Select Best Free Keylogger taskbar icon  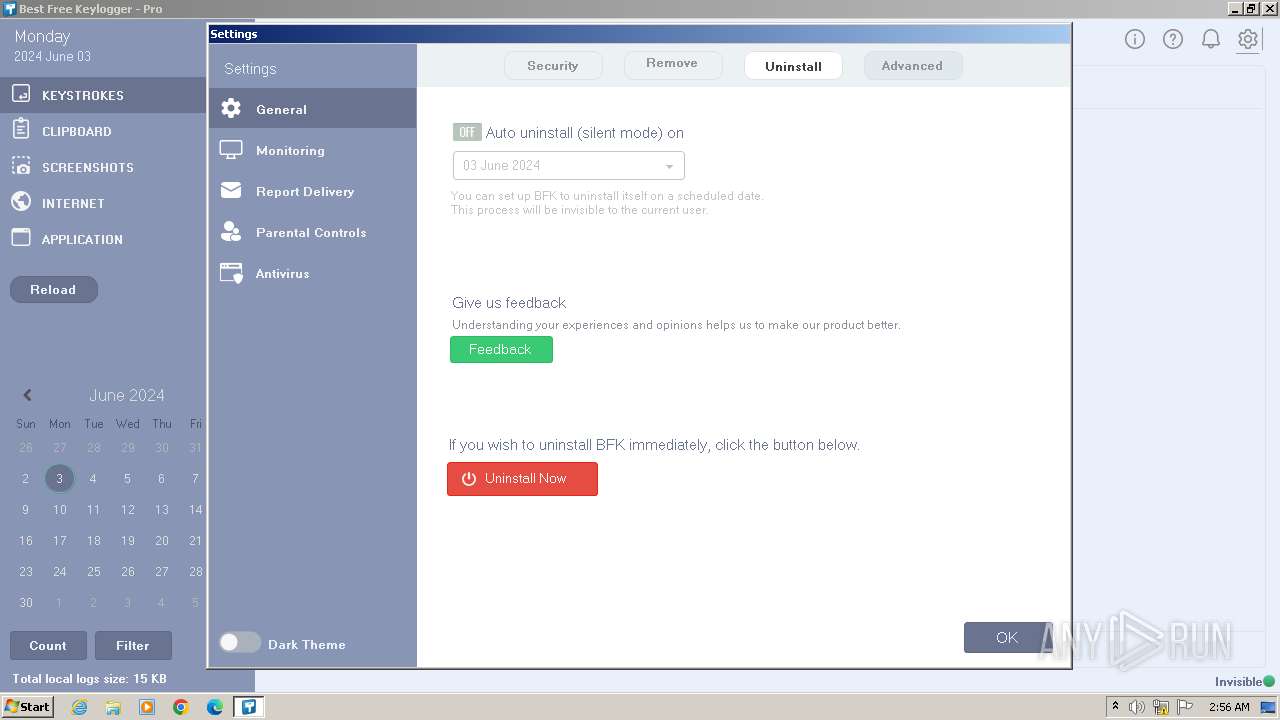(249, 707)
